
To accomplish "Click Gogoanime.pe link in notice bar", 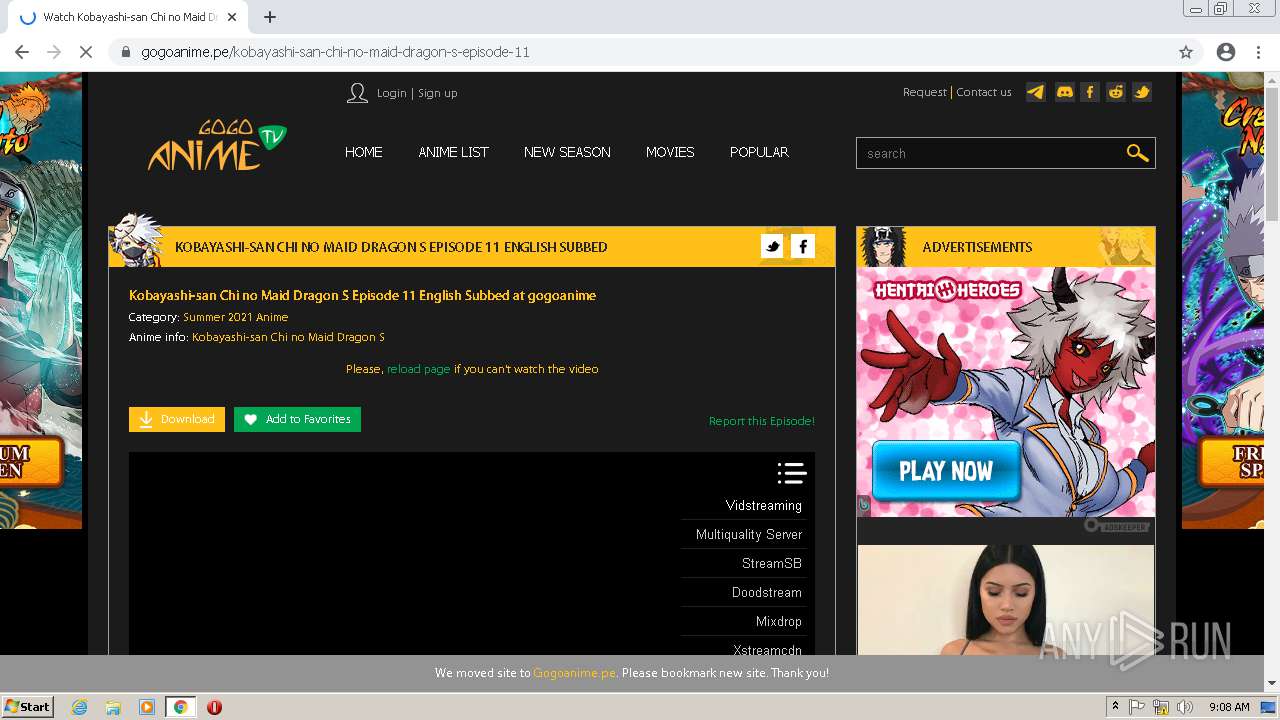I will click(574, 673).
